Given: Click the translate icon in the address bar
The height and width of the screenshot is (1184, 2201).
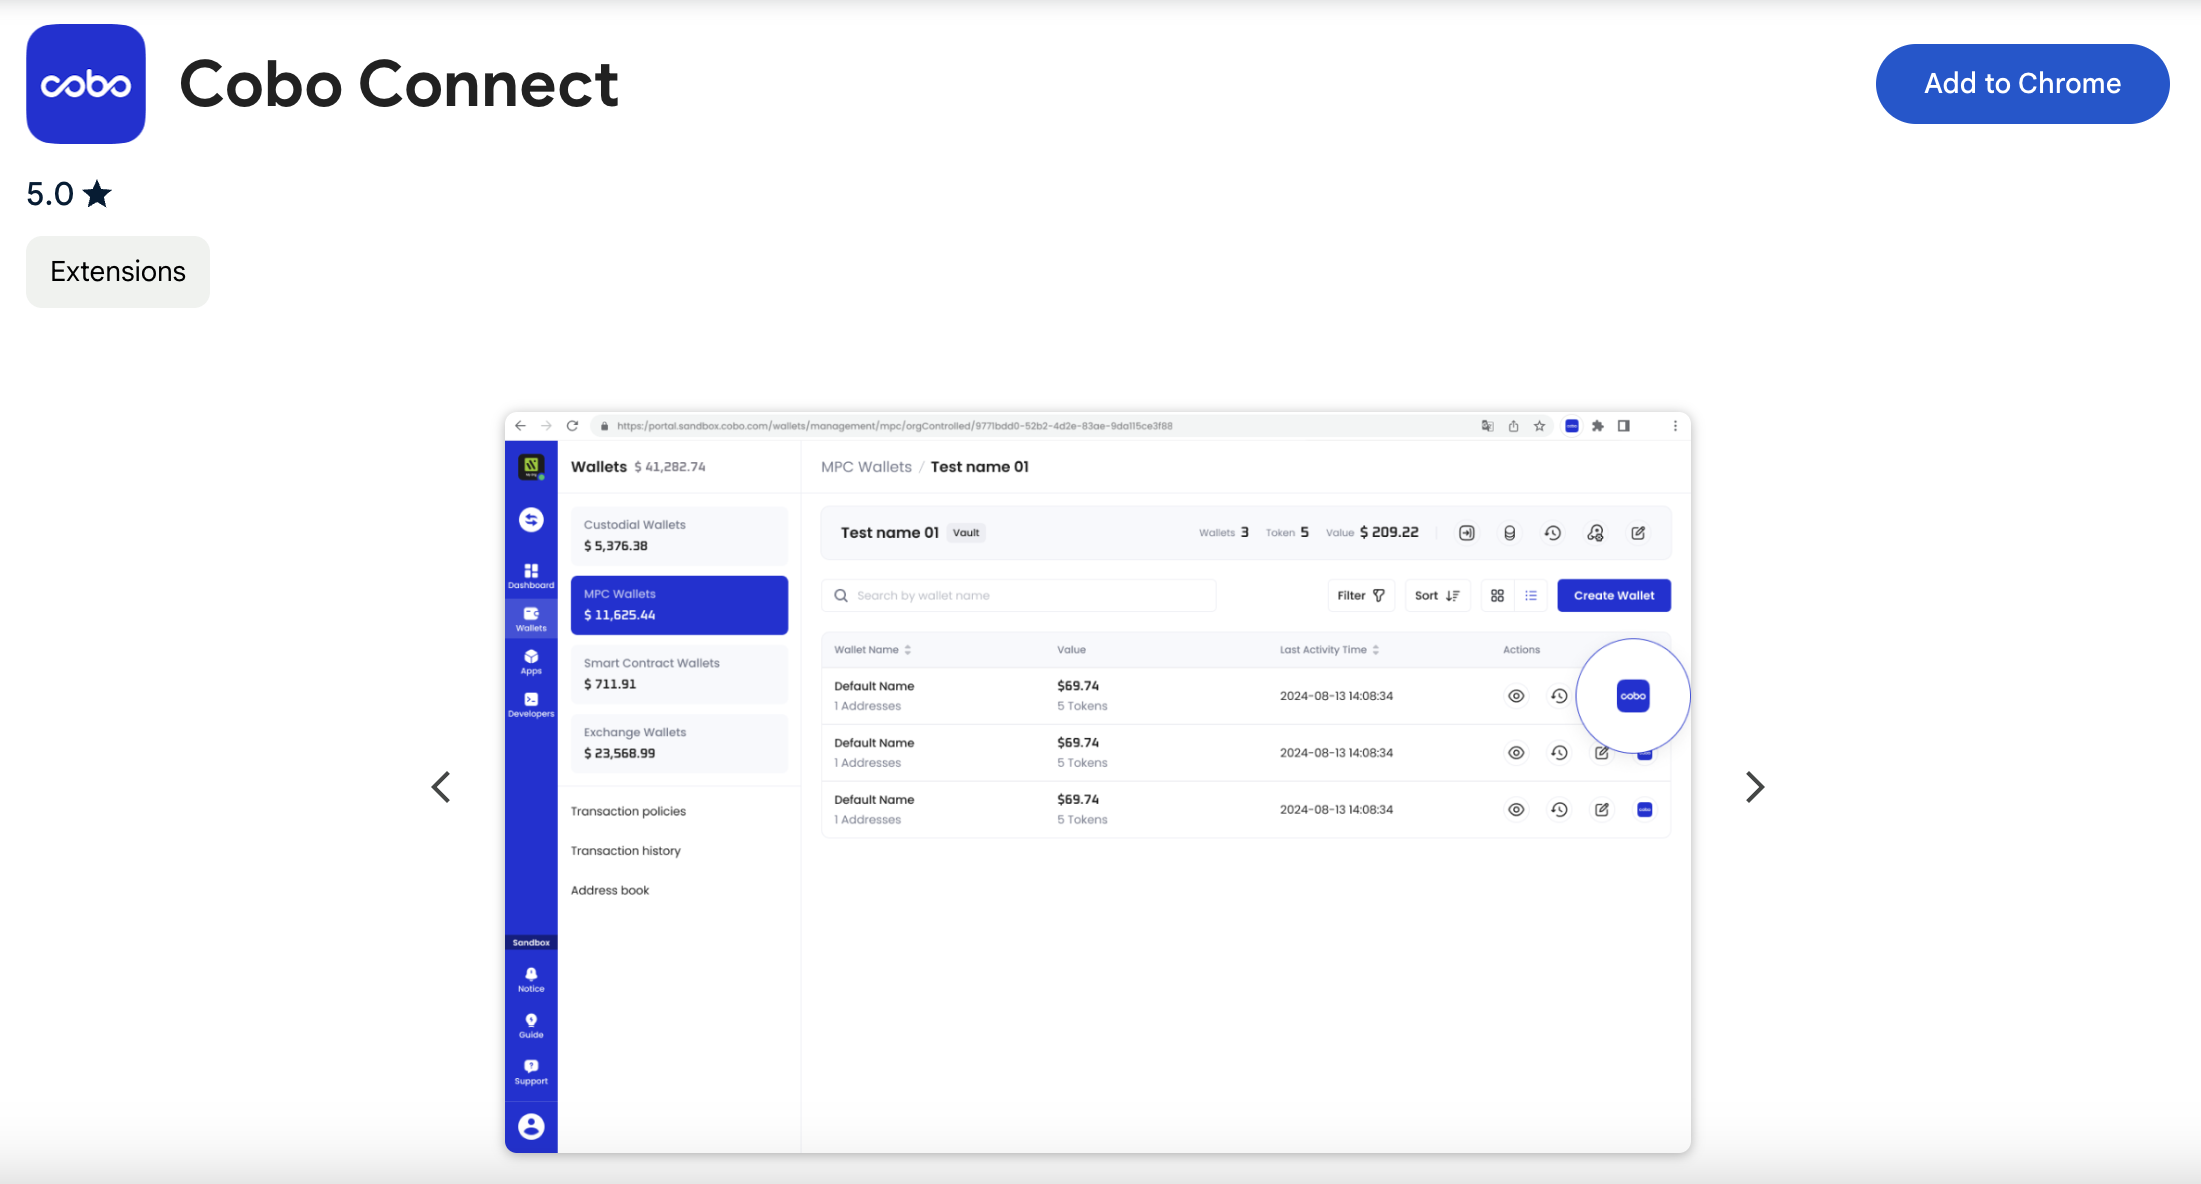Looking at the screenshot, I should tap(1487, 426).
